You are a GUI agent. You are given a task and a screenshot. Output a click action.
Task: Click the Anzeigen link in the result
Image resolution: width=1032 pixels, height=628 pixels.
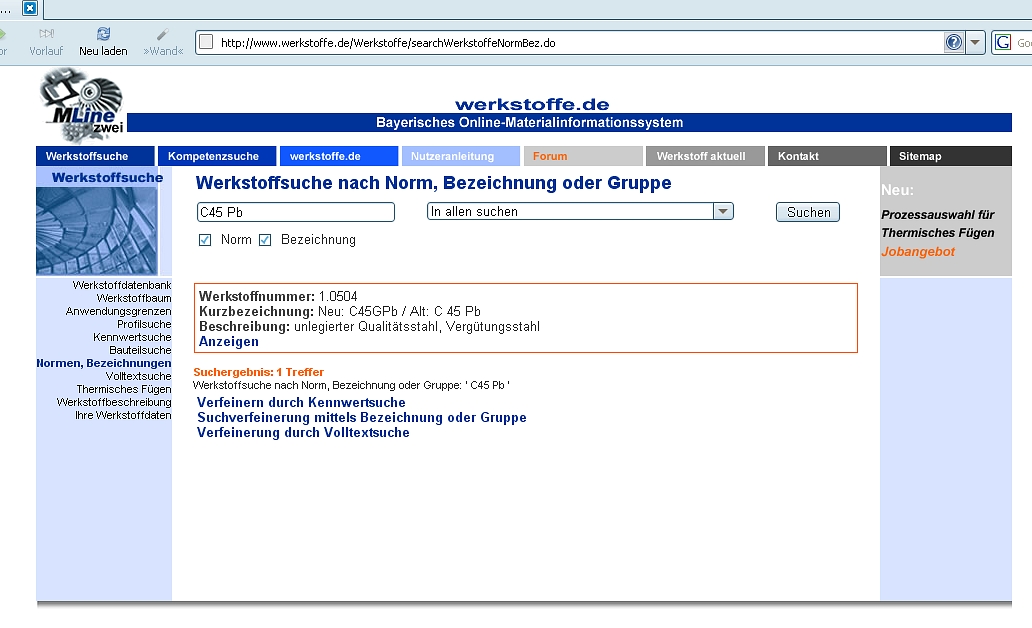click(x=228, y=342)
